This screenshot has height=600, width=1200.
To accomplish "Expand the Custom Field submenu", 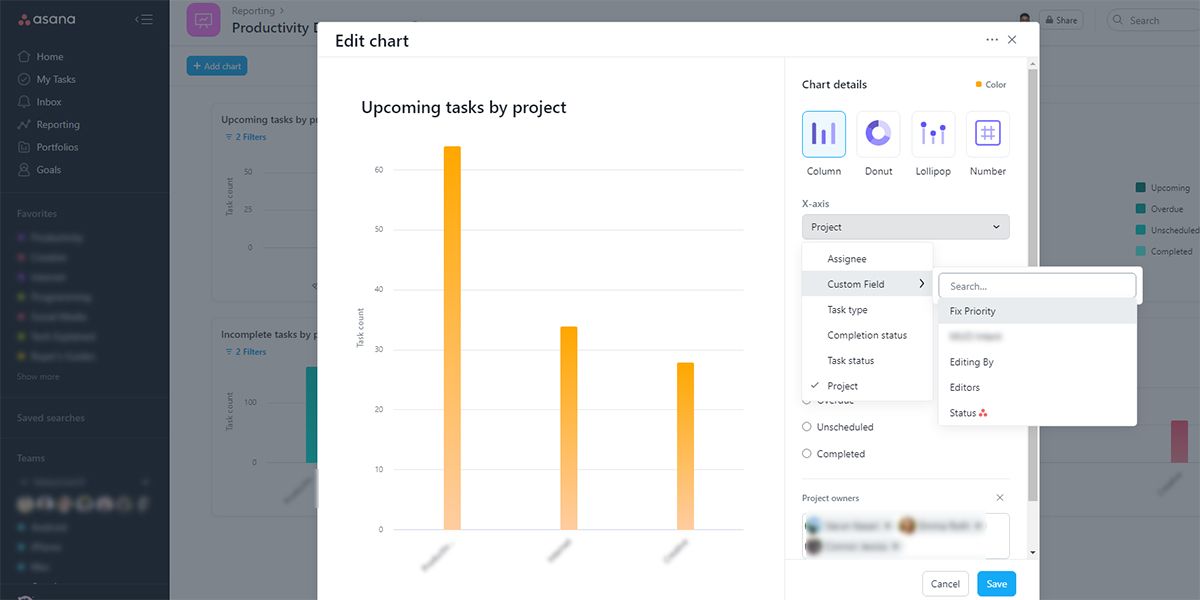I will (x=866, y=284).
